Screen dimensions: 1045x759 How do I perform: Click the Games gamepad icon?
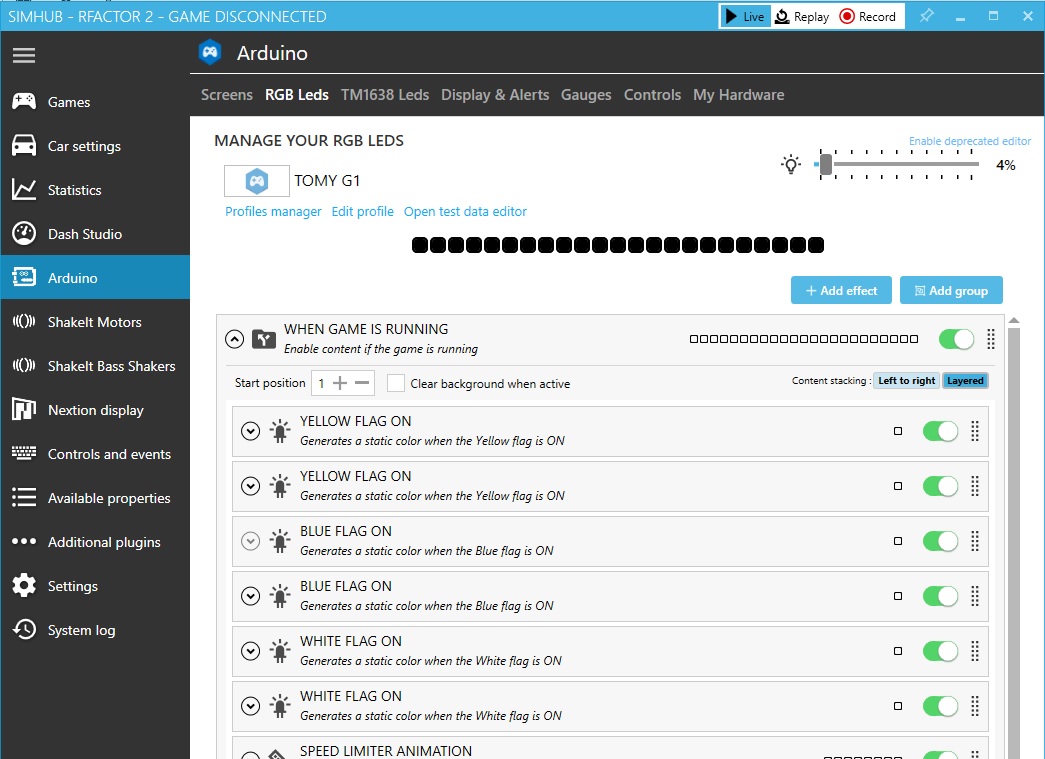[24, 101]
